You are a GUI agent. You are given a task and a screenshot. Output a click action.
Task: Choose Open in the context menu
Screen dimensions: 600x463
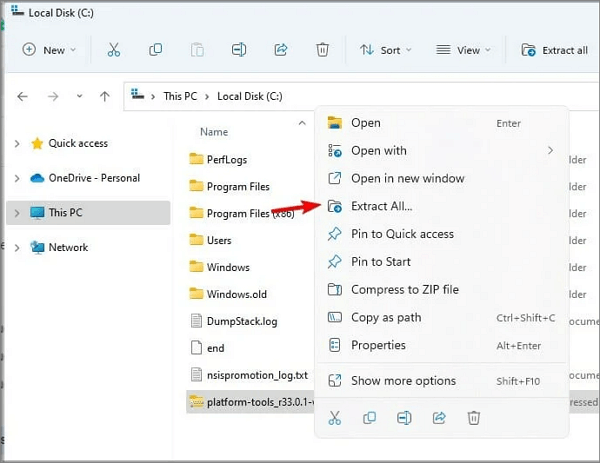pyautogui.click(x=441, y=123)
